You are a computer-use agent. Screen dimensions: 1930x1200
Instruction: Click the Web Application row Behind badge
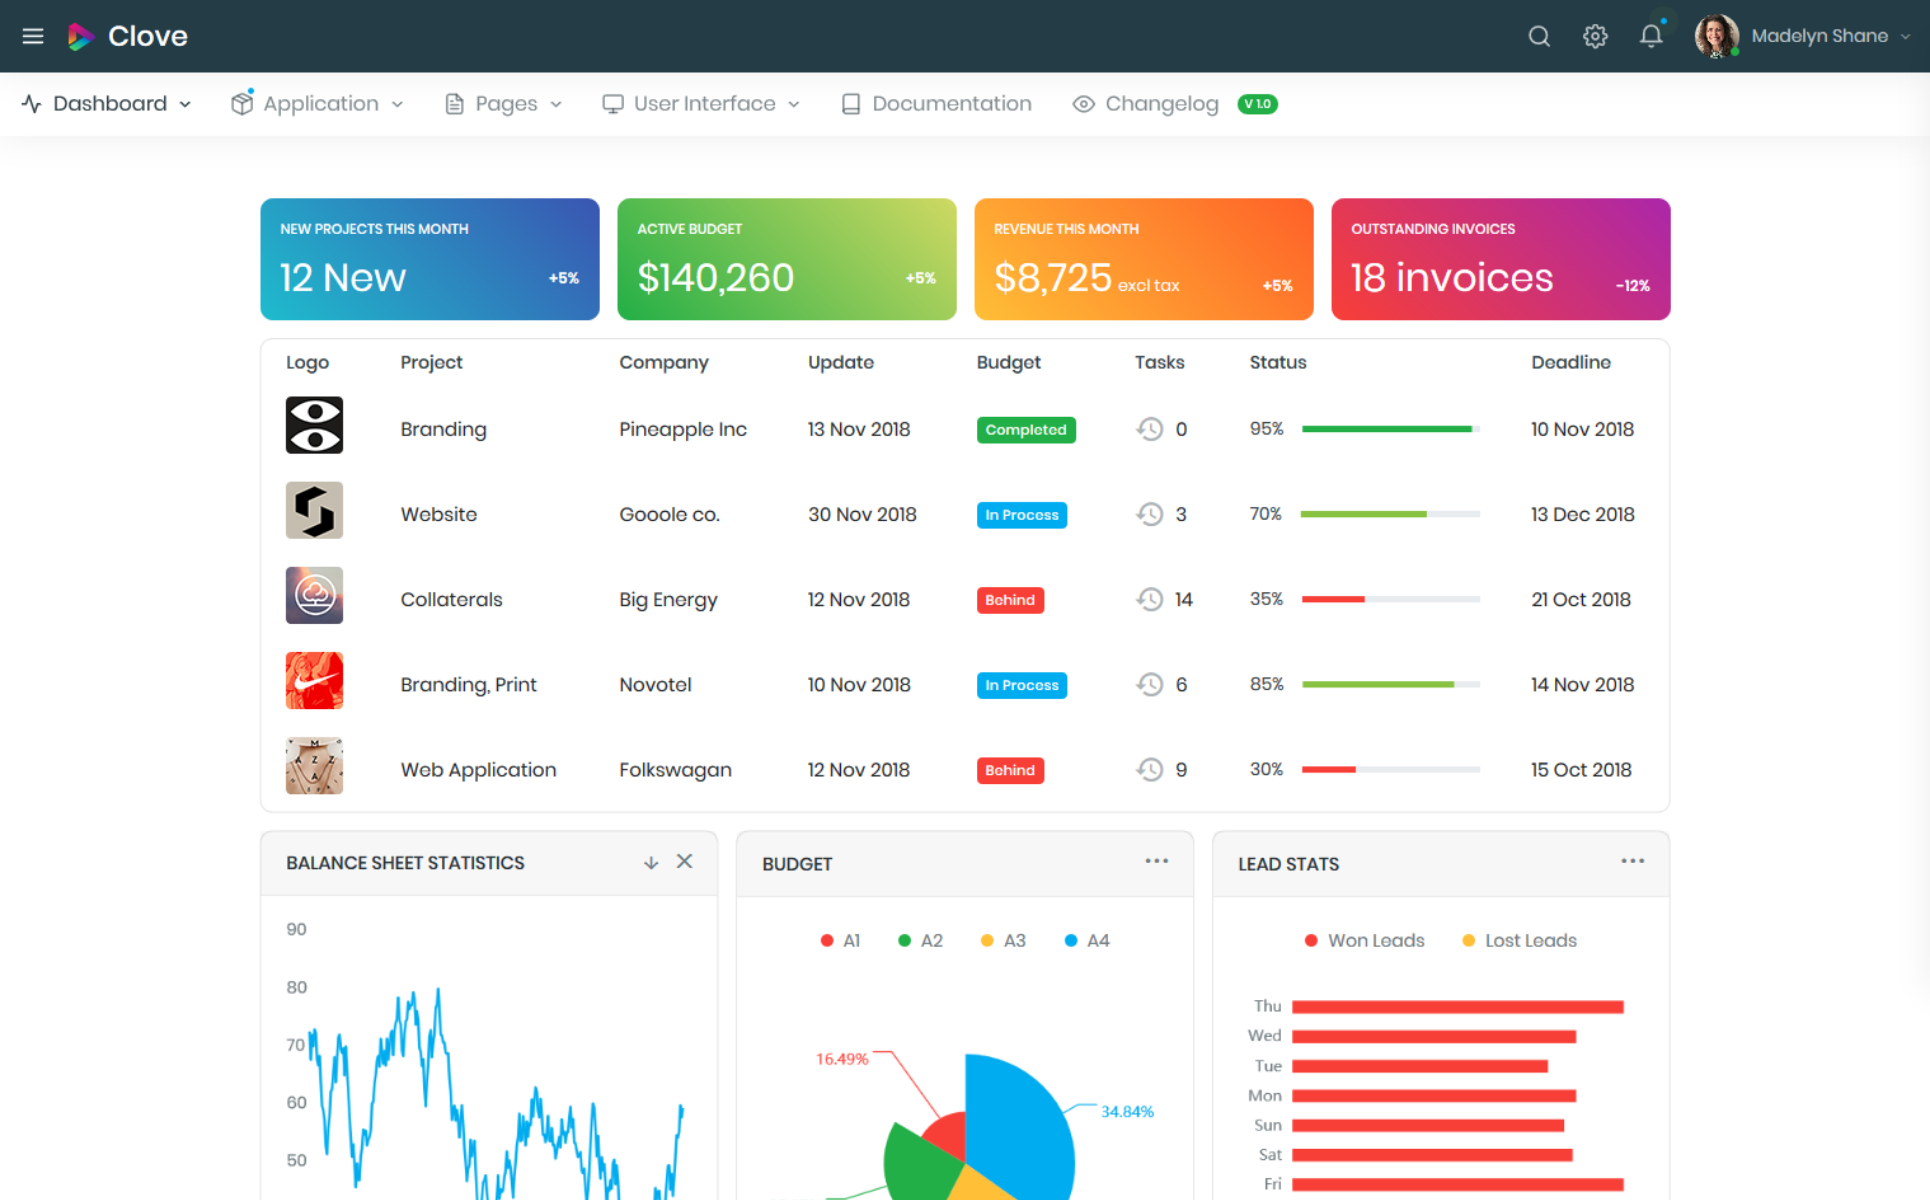pos(1010,770)
